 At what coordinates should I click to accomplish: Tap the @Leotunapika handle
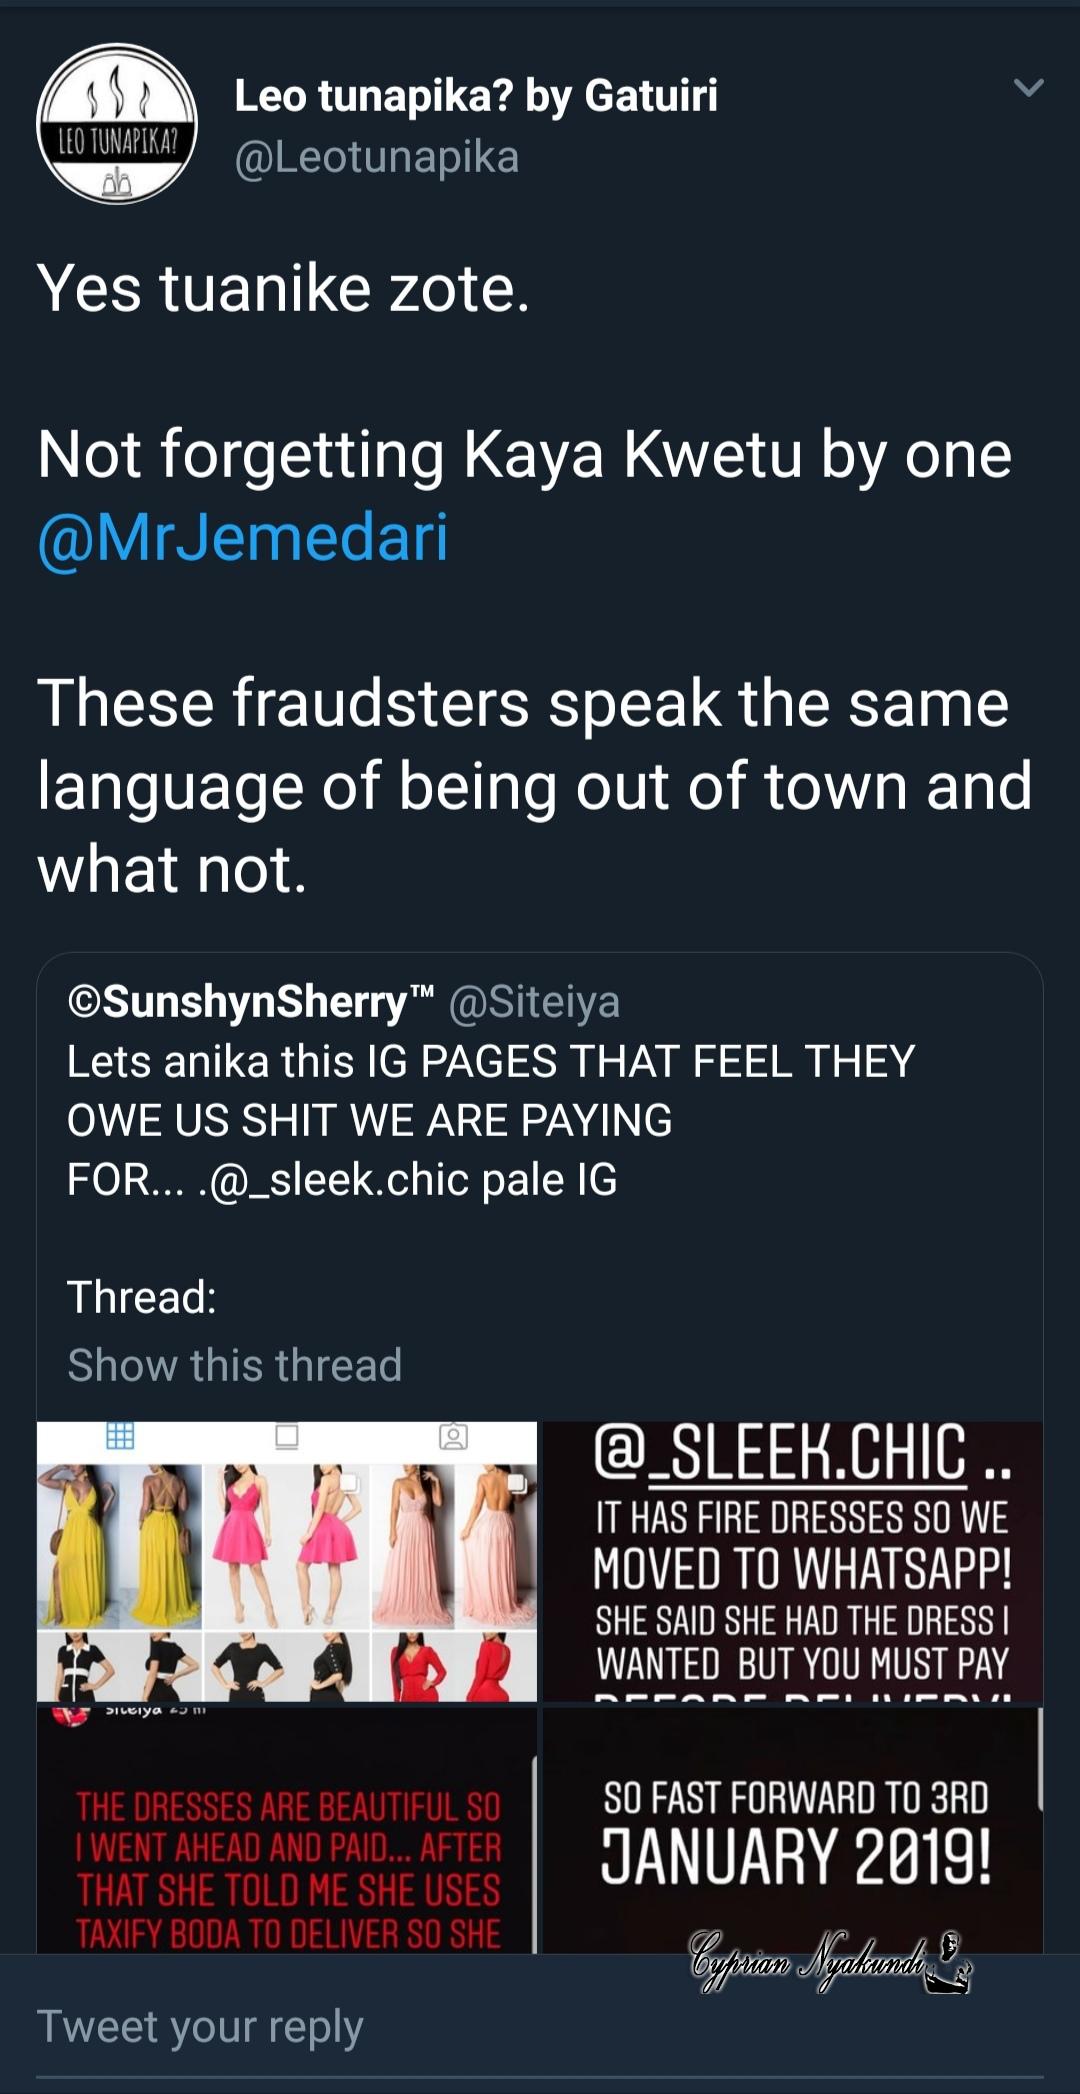coord(377,157)
